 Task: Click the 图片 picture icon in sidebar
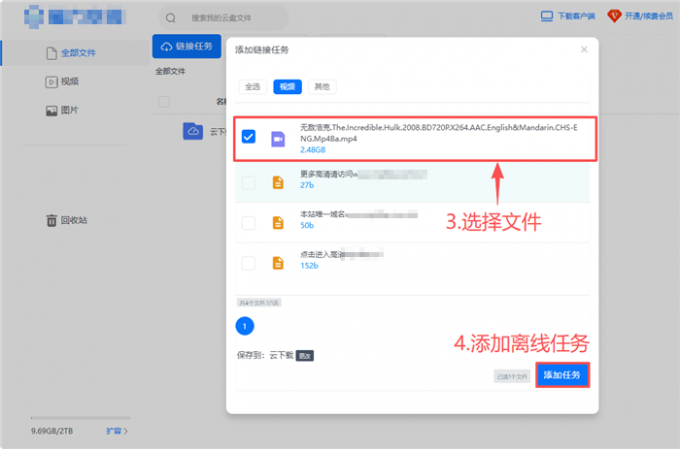(x=52, y=111)
